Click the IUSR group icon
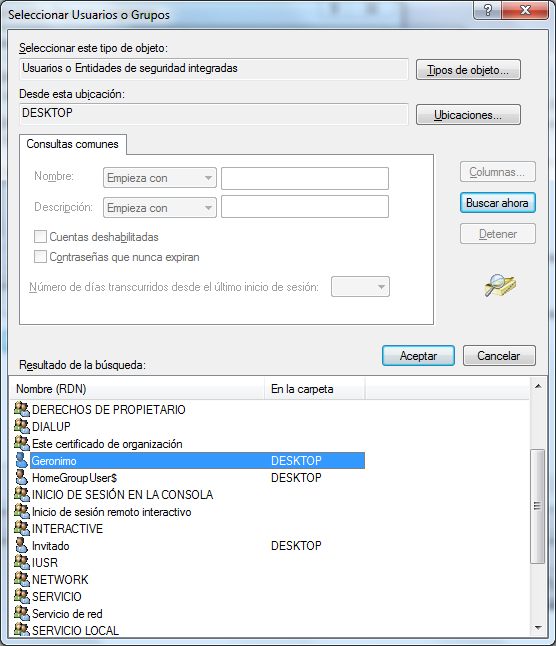This screenshot has width=556, height=646. coord(21,562)
